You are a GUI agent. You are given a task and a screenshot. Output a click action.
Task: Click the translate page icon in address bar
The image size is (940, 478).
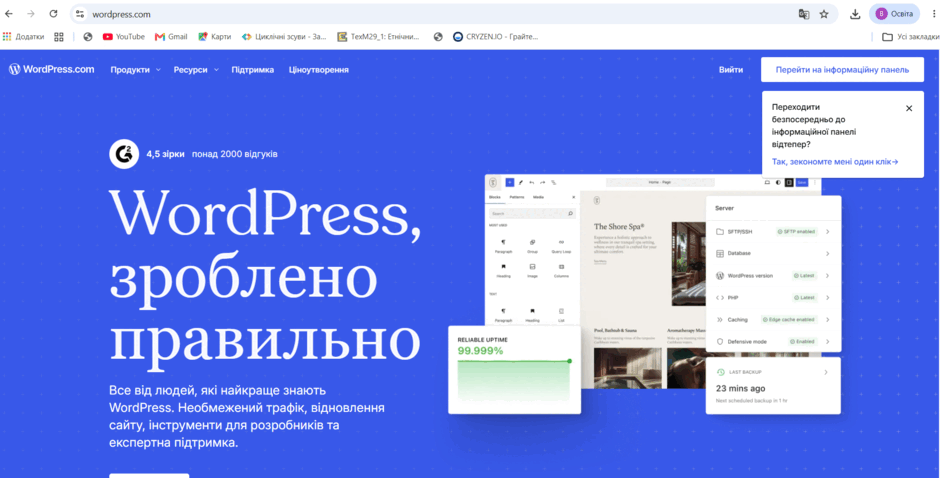pyautogui.click(x=803, y=14)
